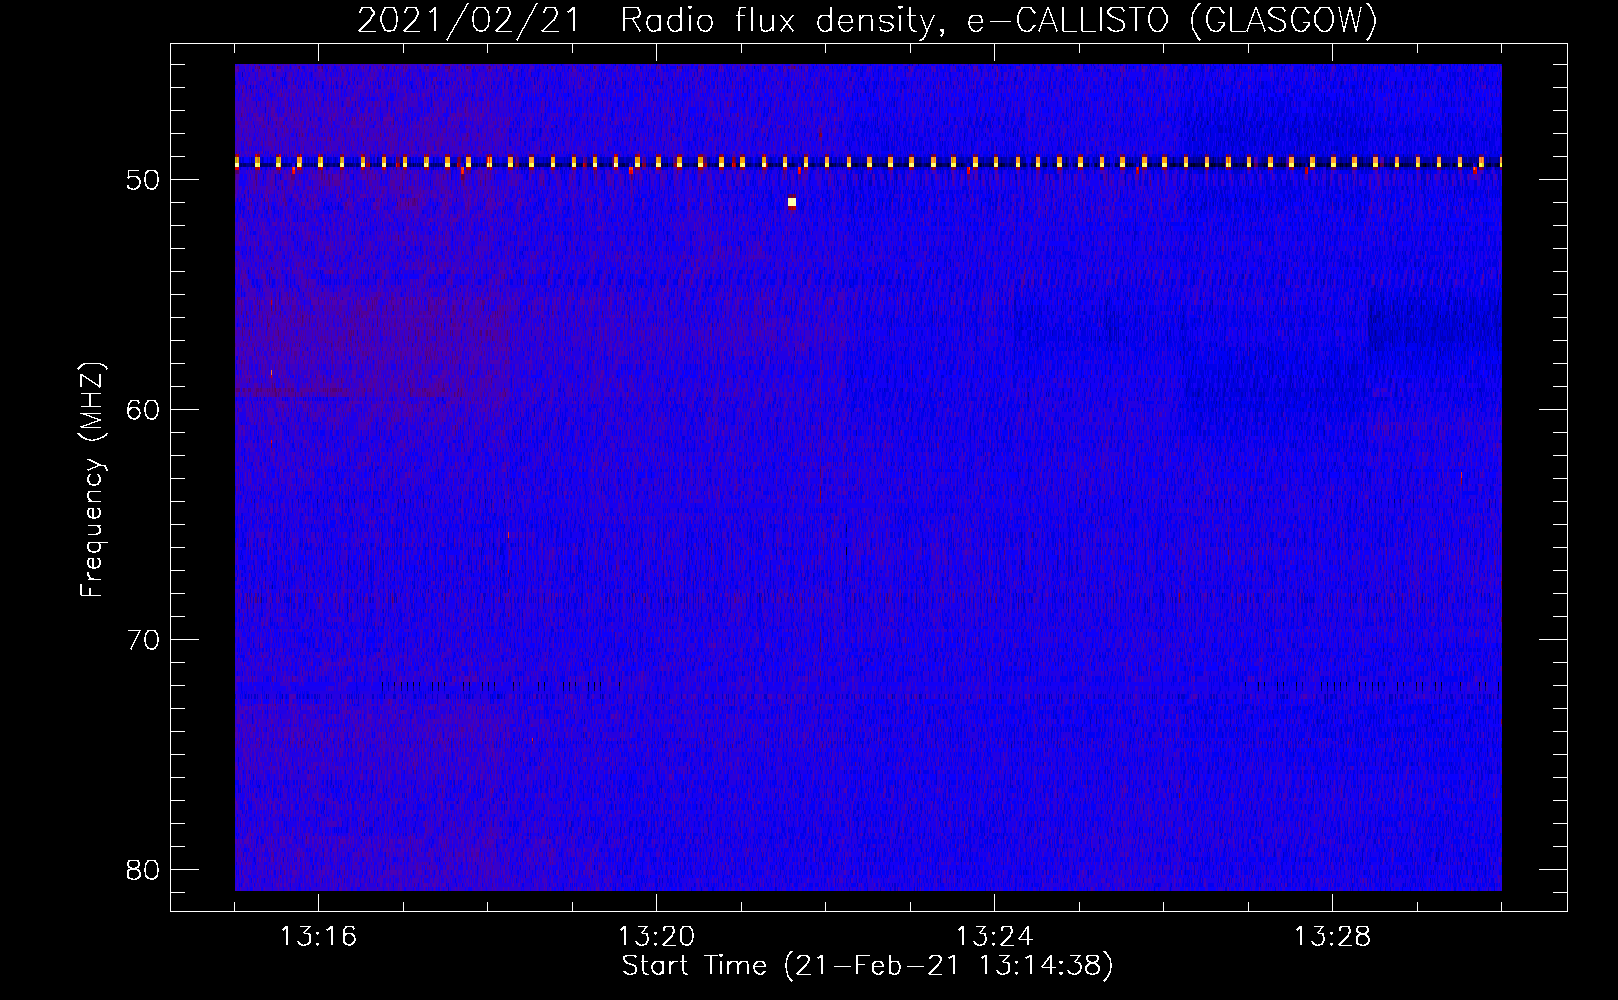This screenshot has width=1618, height=1000.
Task: Click the 13:24 time tick label
Action: [995, 937]
